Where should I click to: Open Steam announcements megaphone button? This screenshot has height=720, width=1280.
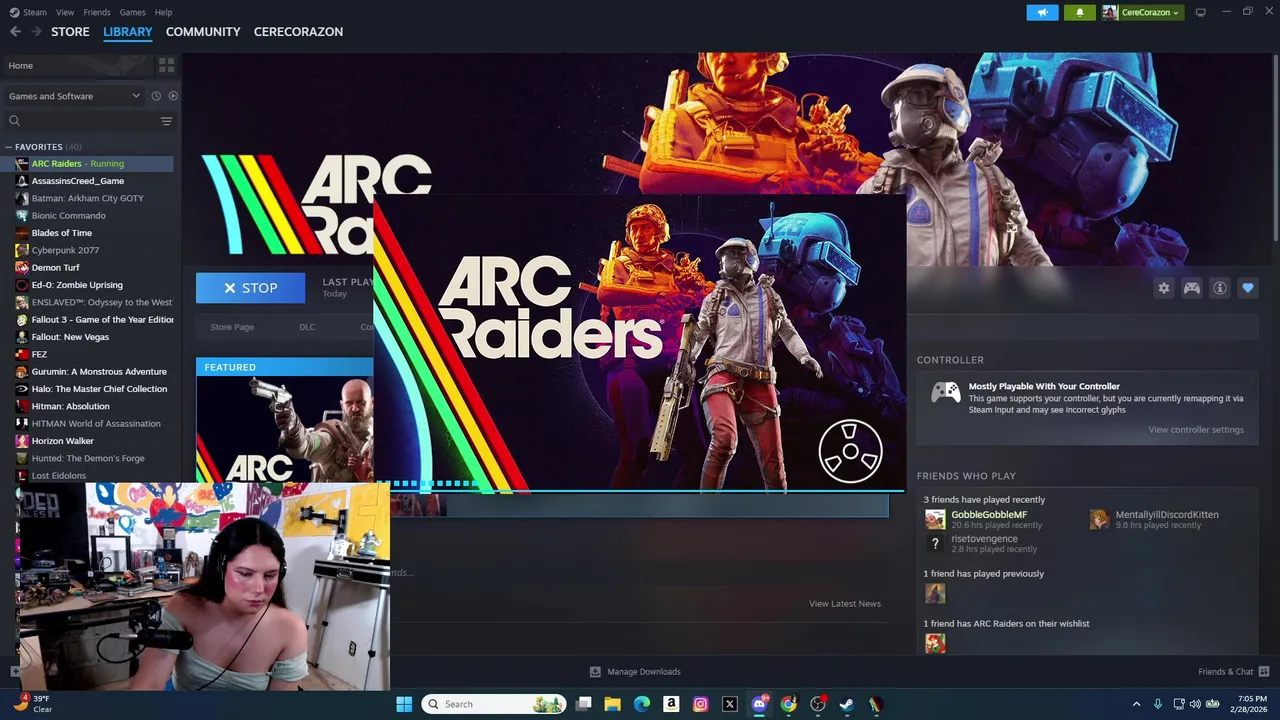coord(1042,12)
